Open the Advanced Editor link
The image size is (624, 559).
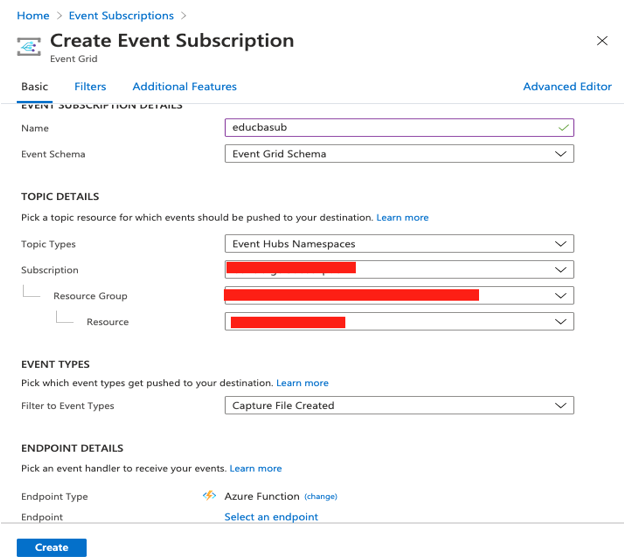click(567, 87)
